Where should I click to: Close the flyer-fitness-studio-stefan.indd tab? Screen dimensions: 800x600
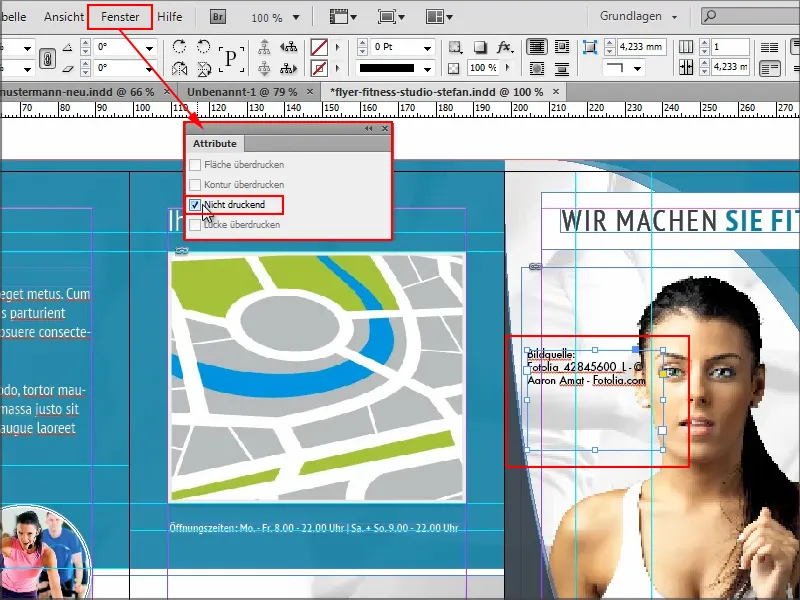[556, 92]
